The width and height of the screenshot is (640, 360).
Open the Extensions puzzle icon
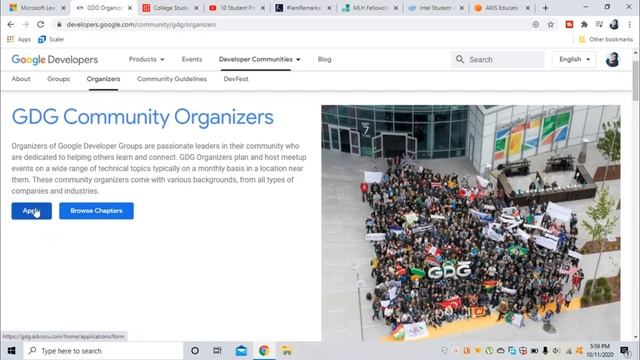[x=584, y=24]
